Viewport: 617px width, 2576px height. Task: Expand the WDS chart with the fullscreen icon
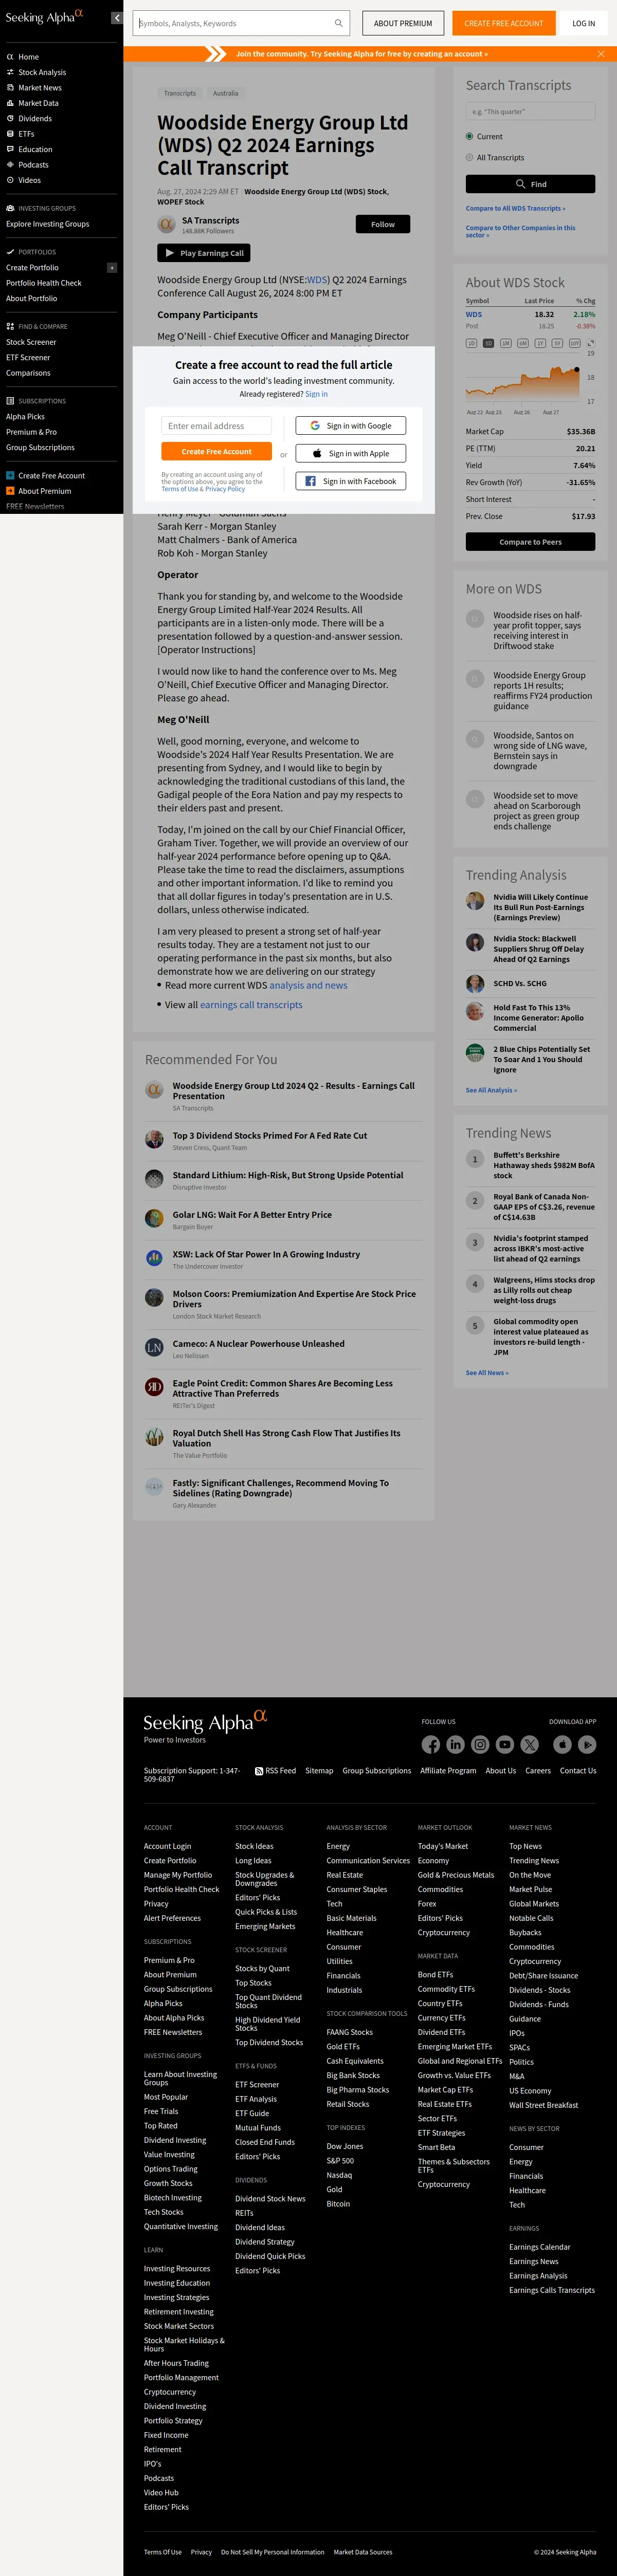pyautogui.click(x=590, y=343)
